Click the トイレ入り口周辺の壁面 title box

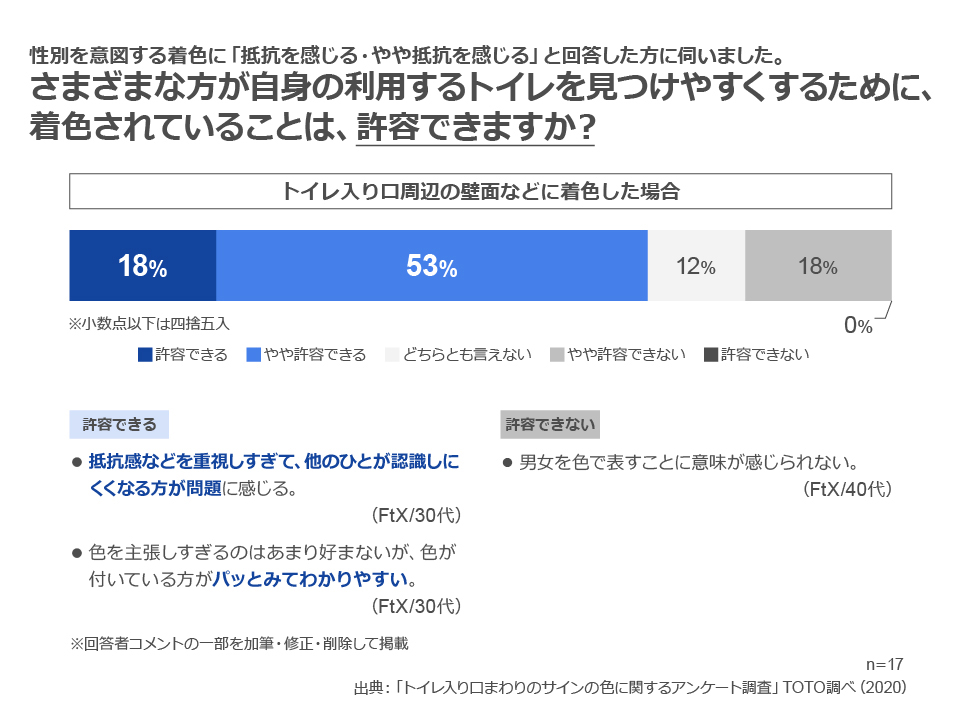tap(480, 191)
